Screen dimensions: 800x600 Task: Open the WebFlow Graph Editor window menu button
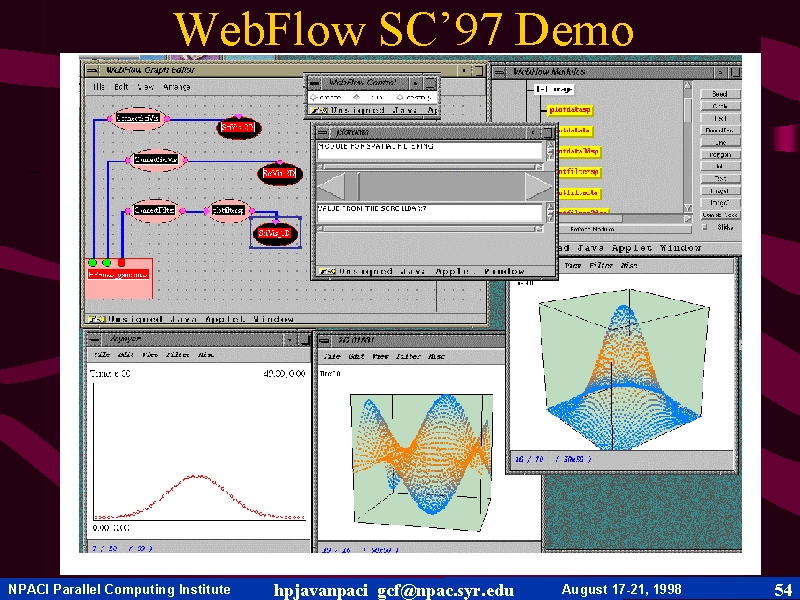click(x=92, y=70)
